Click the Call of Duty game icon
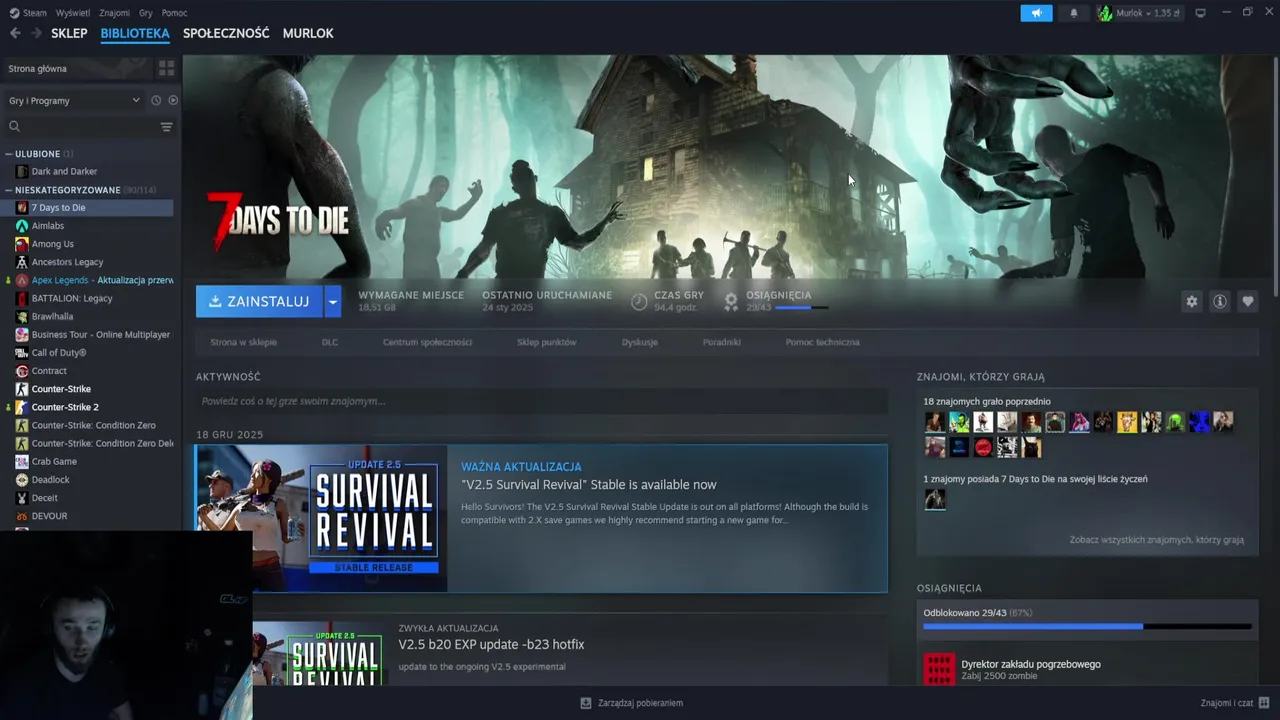 click(x=22, y=353)
